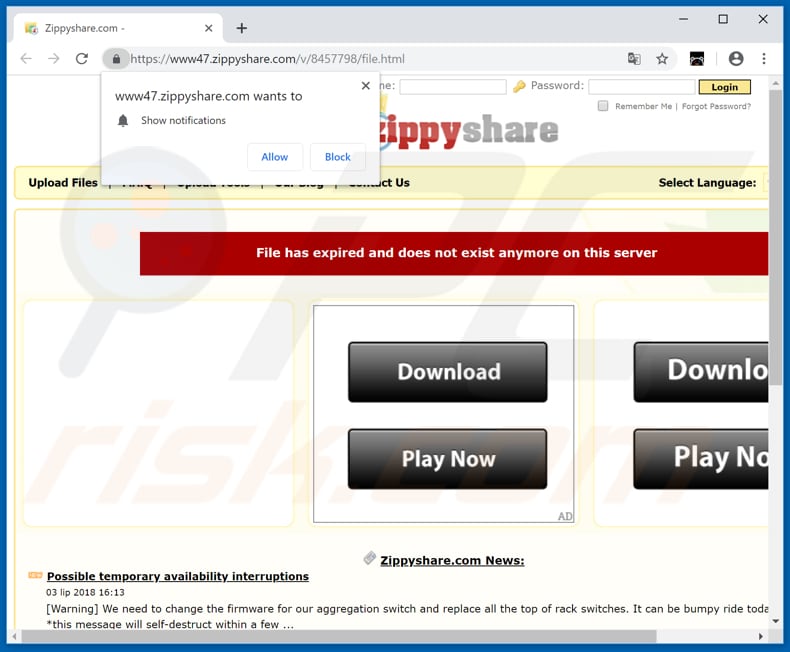790x652 pixels.
Task: Open the Zippyshare.com News link
Action: (x=452, y=560)
